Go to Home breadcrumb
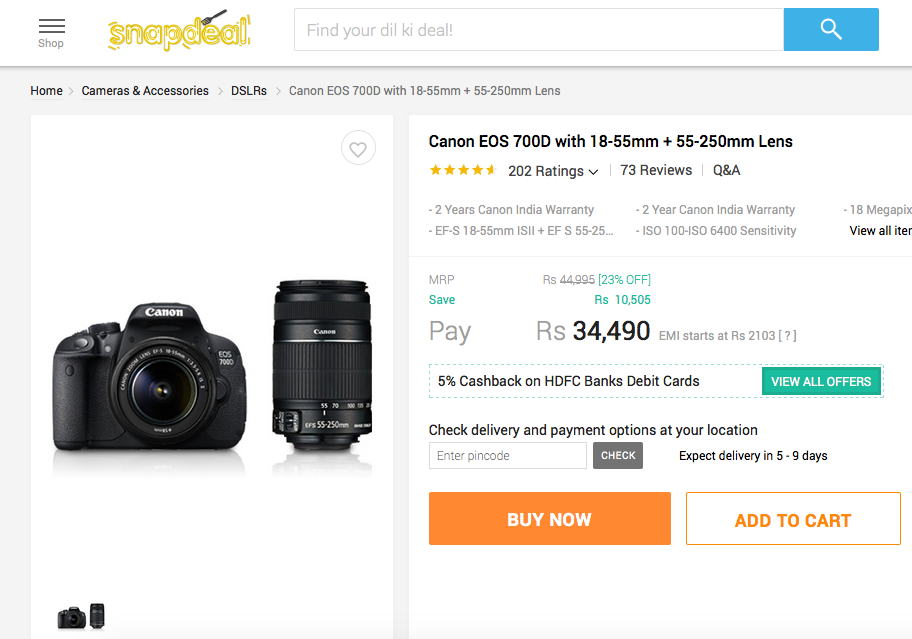 (46, 91)
